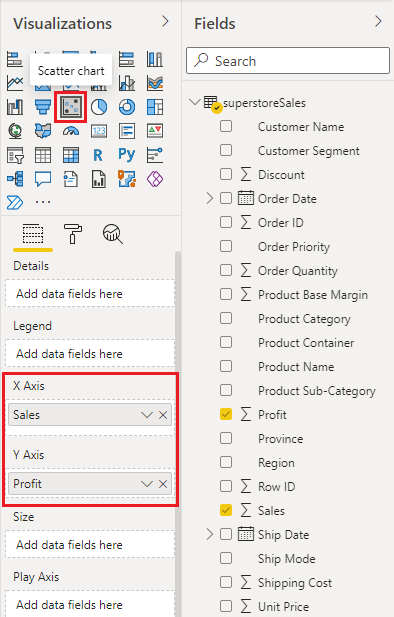Switch to the Format paint roller tab
This screenshot has width=394, height=617.
73,234
